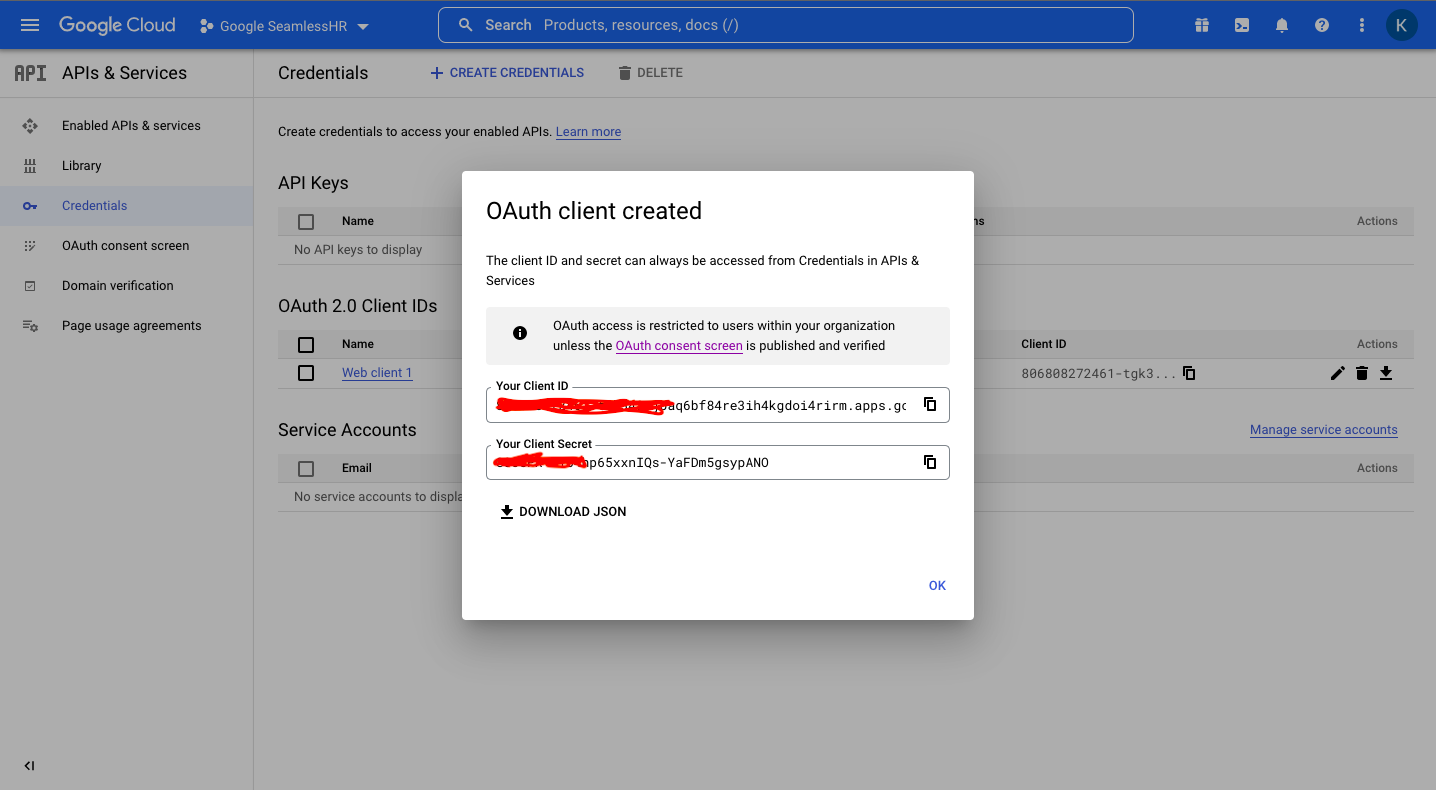Click the Enabled APIs & services sidebar icon
Viewport: 1436px width, 790px height.
coord(30,126)
